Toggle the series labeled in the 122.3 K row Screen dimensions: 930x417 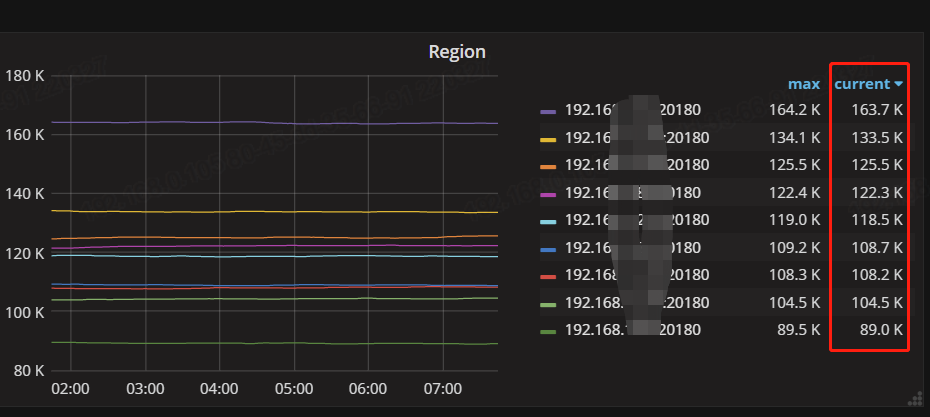[633, 193]
